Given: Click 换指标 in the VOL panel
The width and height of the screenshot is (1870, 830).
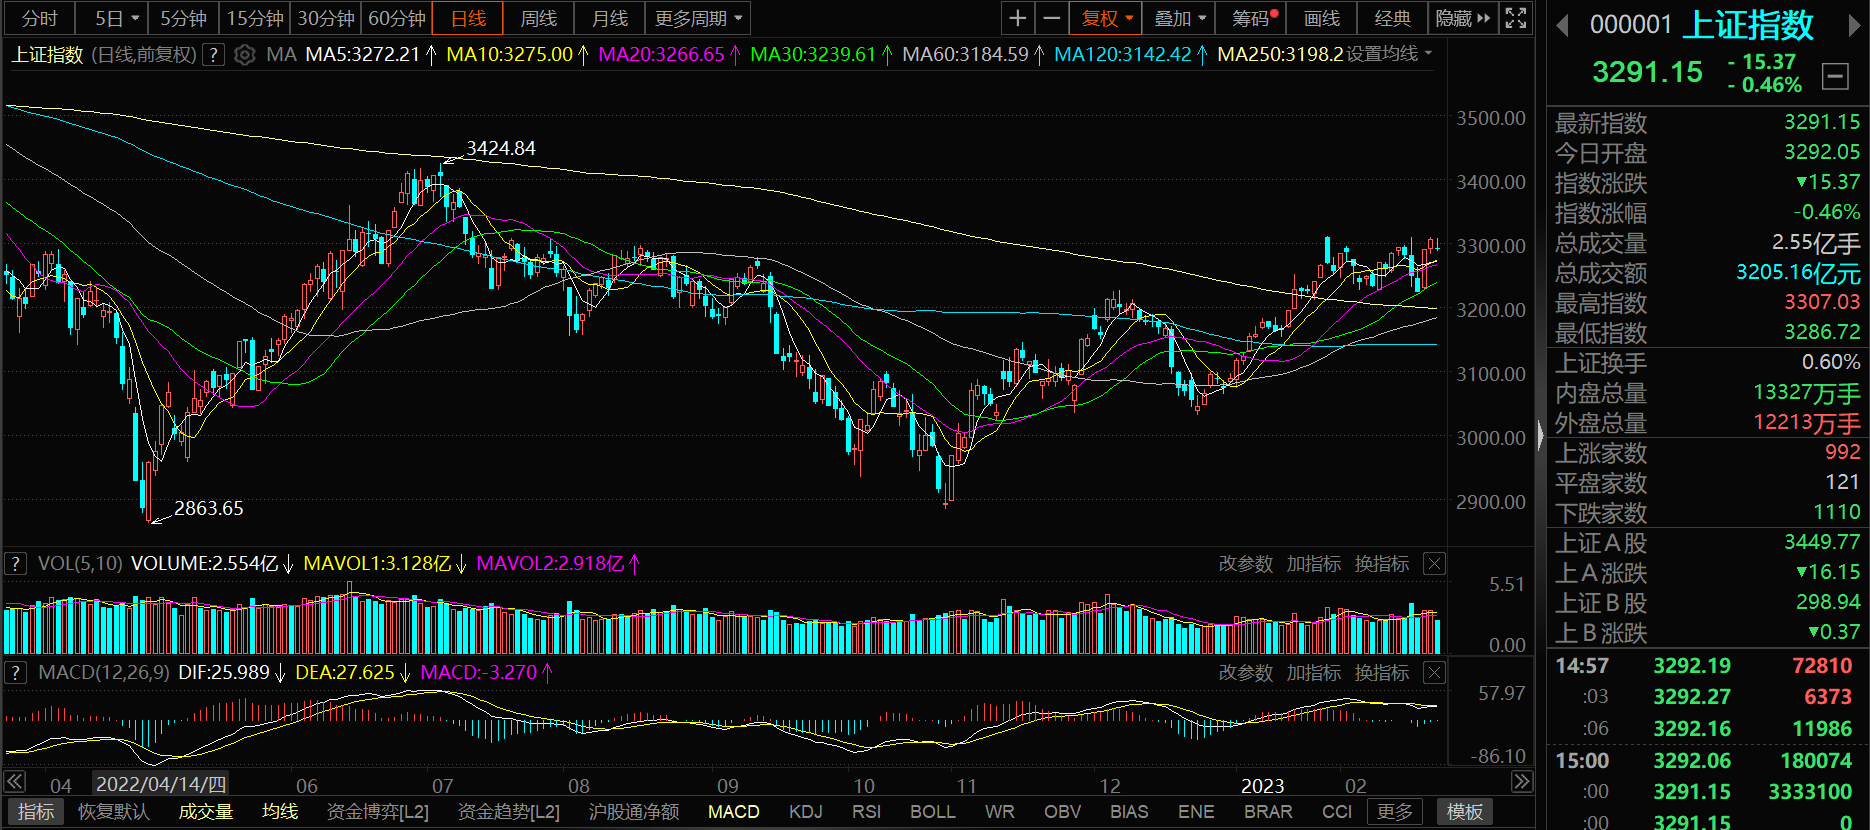Looking at the screenshot, I should (x=1382, y=564).
